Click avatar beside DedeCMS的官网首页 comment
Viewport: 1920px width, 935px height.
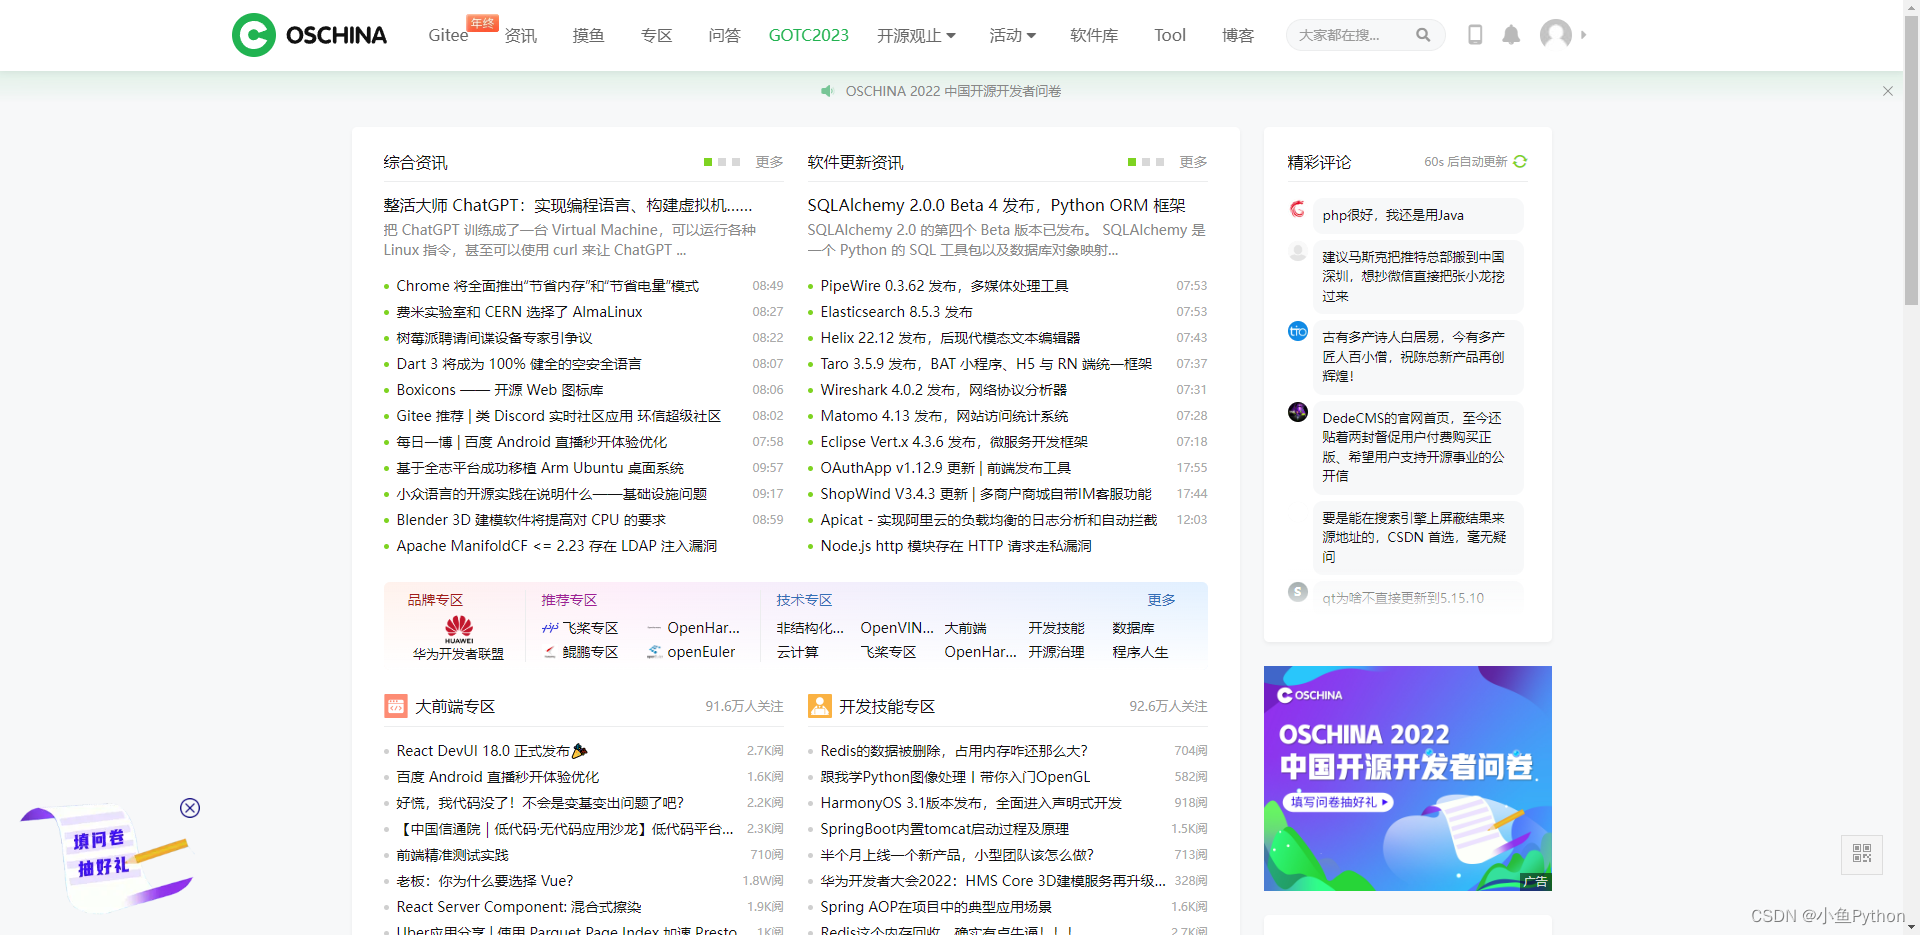(1297, 412)
